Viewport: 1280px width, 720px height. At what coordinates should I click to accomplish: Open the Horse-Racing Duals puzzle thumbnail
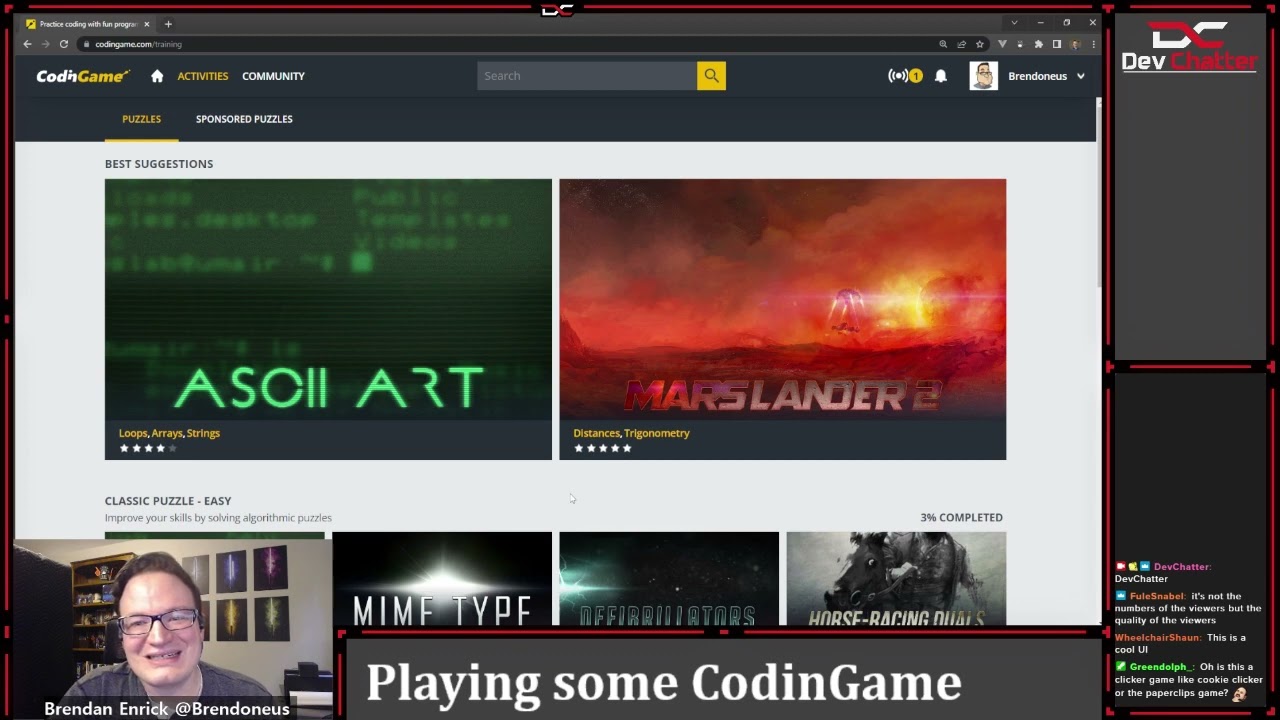tap(896, 579)
